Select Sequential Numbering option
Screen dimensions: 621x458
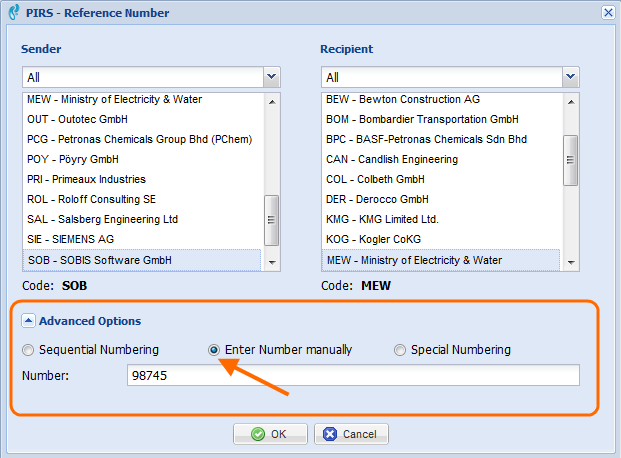pyautogui.click(x=28, y=350)
